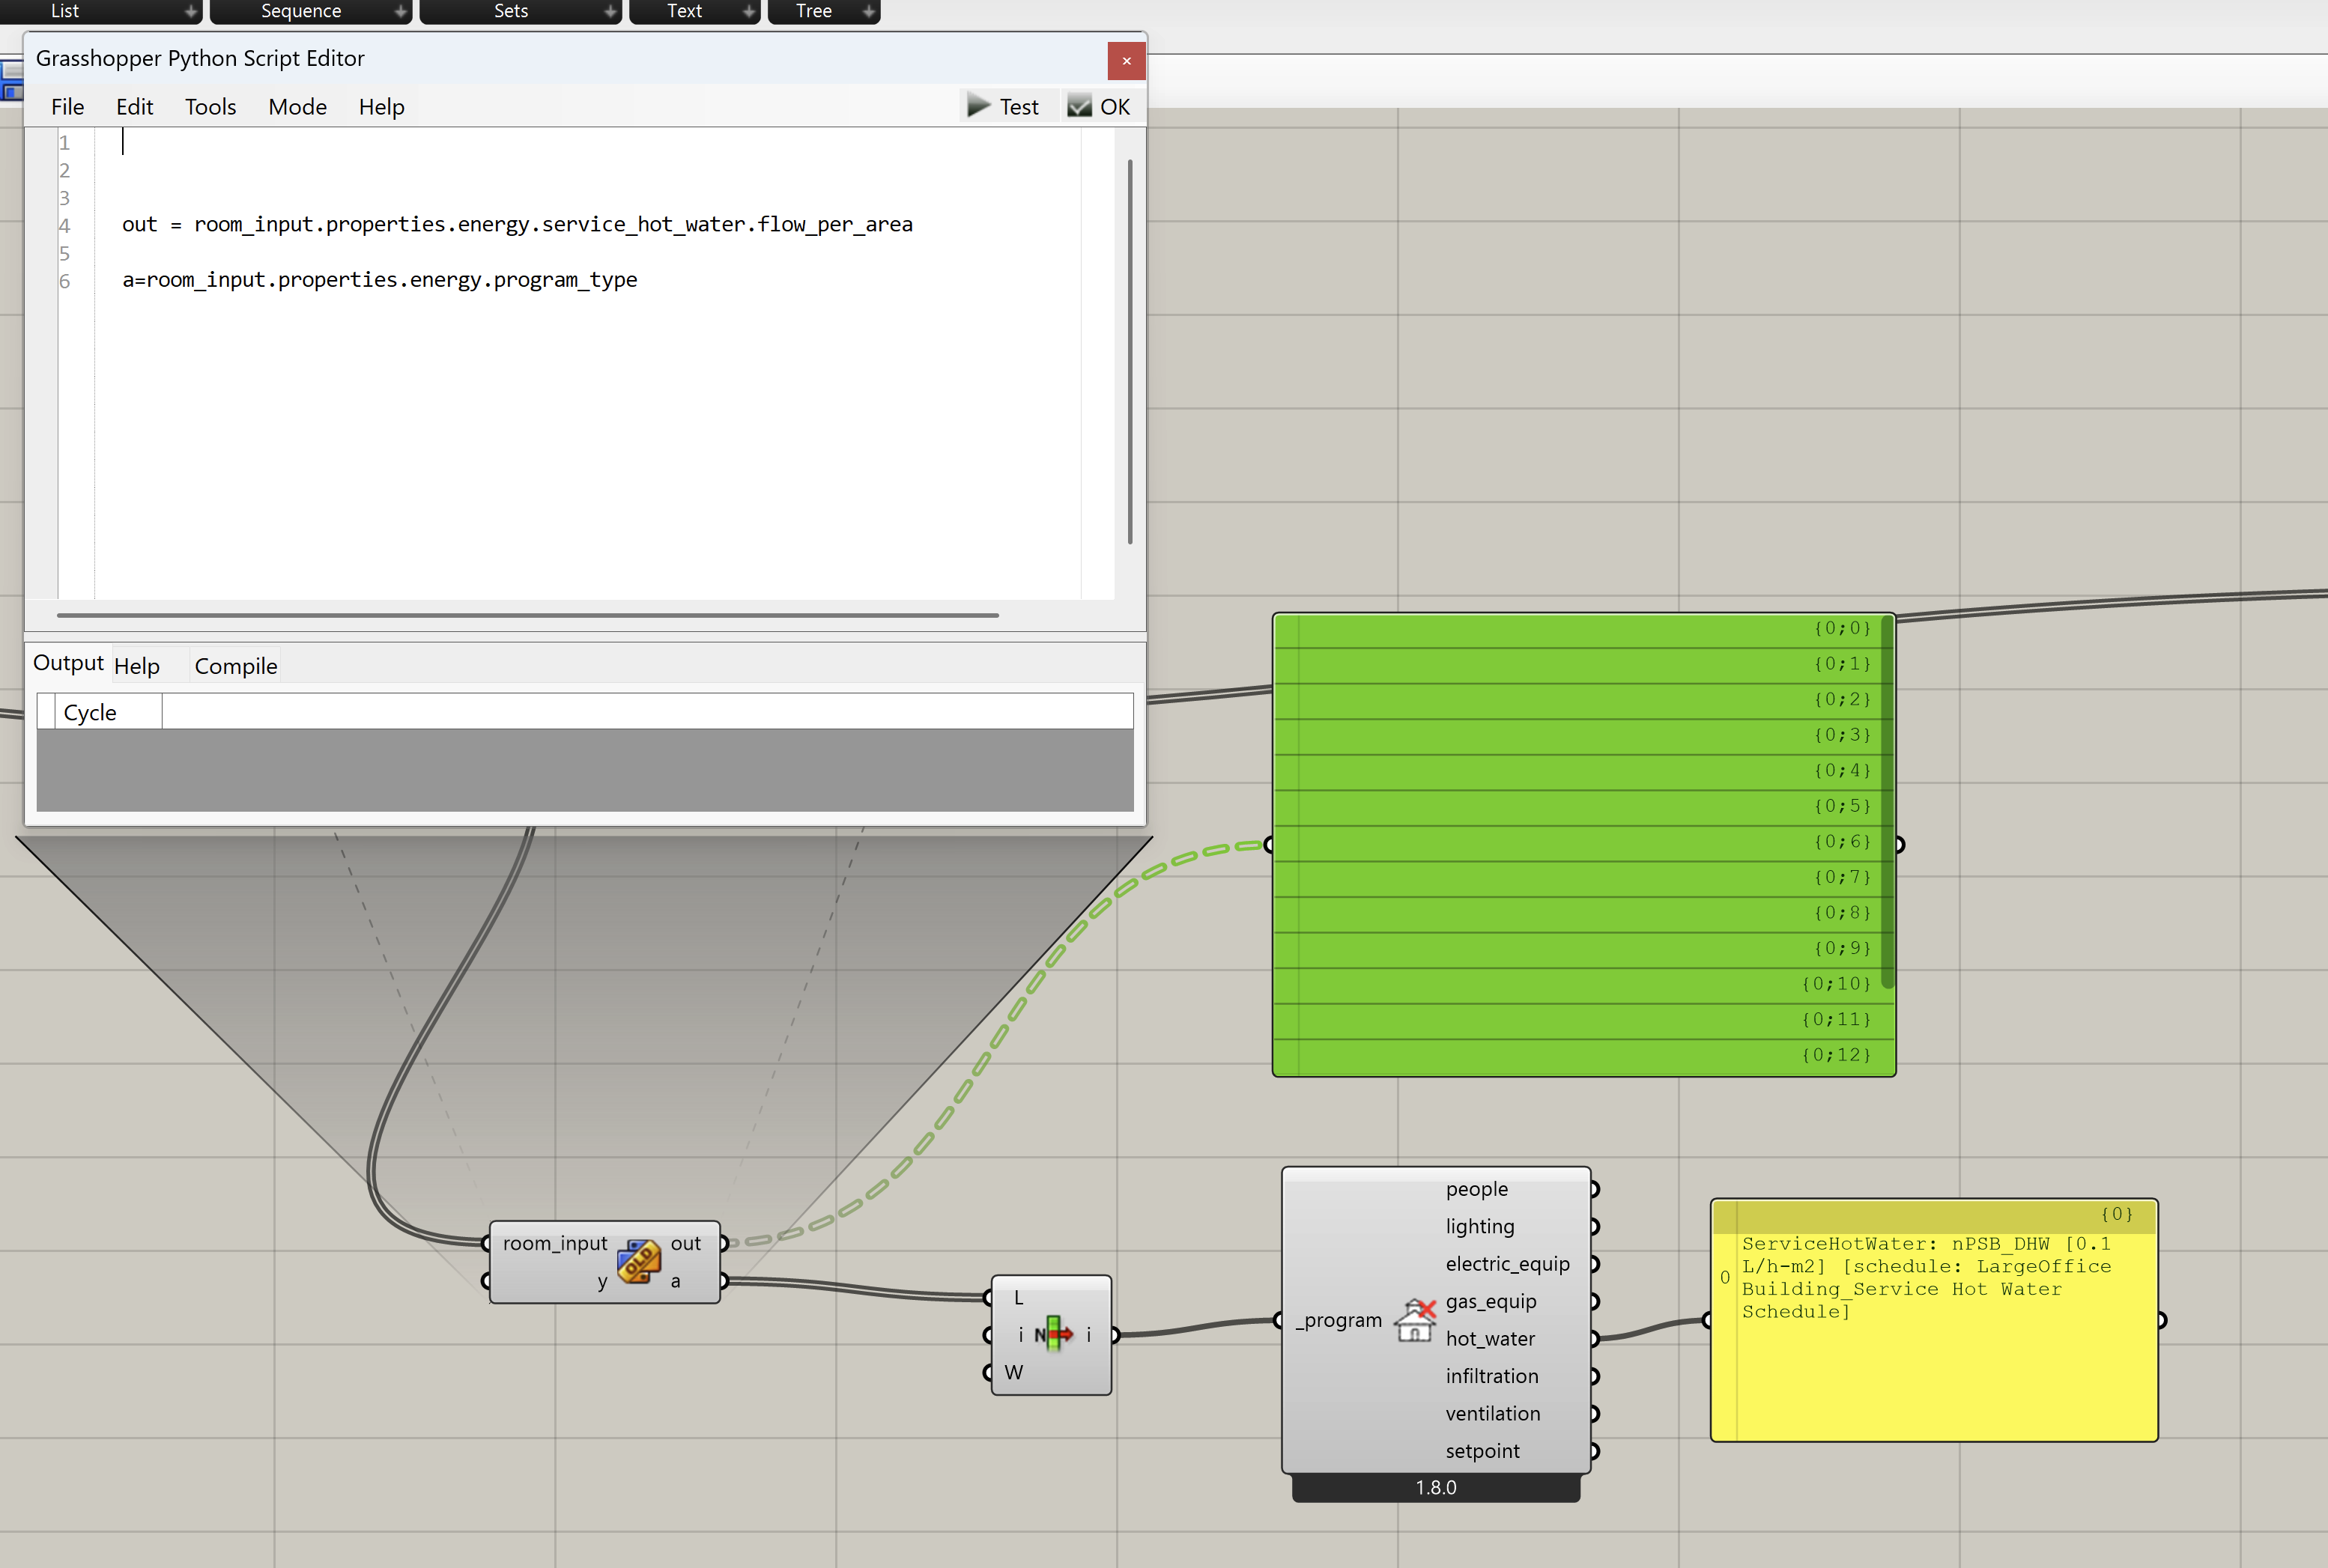The height and width of the screenshot is (1568, 2328).
Task: Click the L input on List Item
Action: point(1019,1297)
